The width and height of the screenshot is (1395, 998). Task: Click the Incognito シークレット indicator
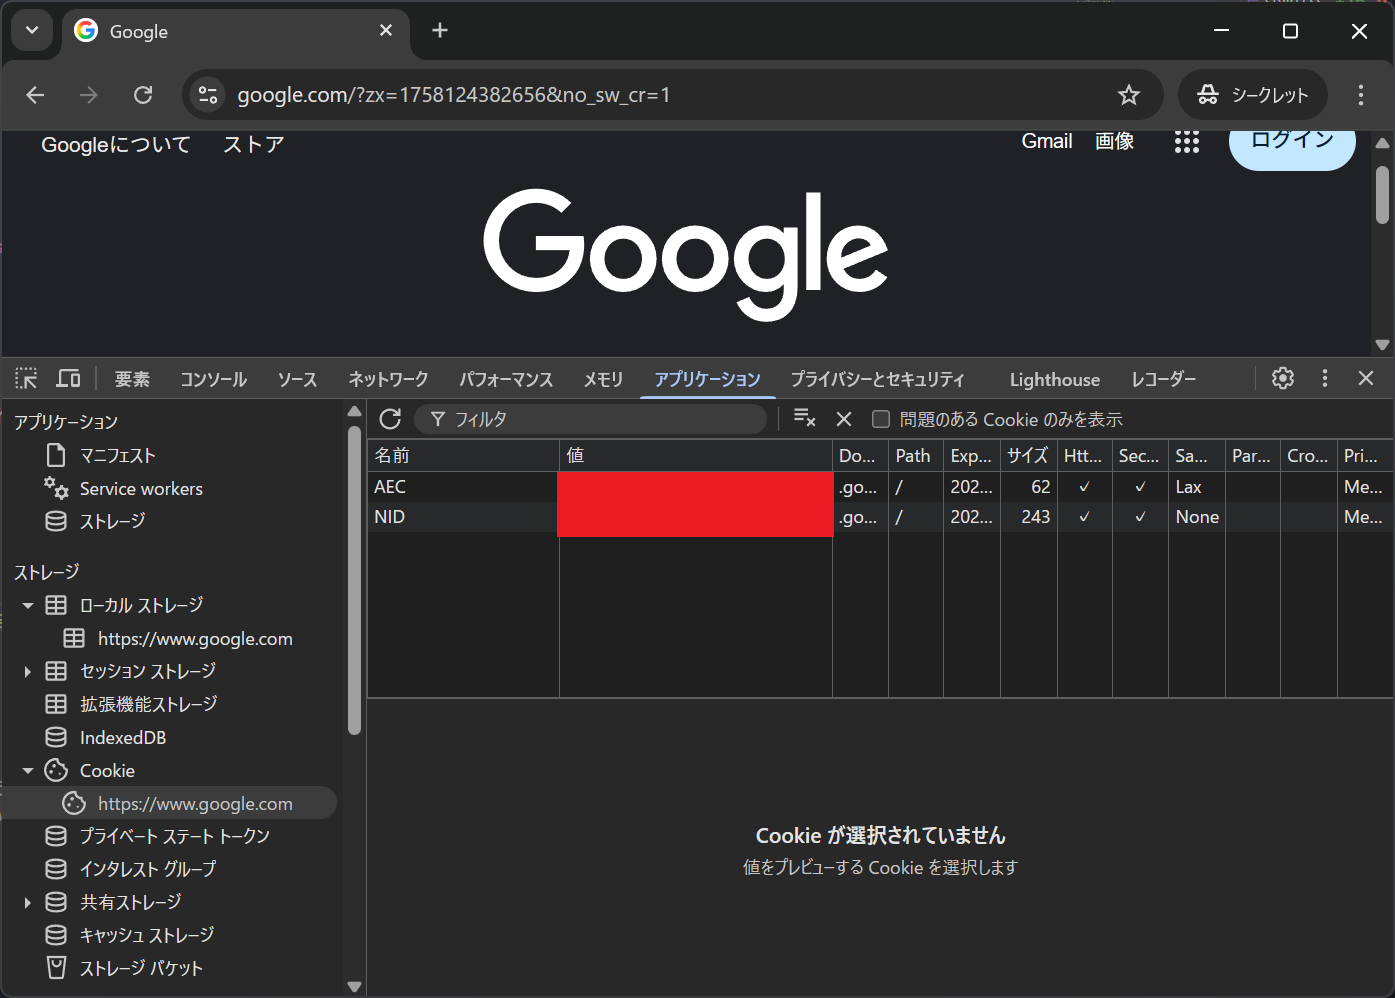click(x=1253, y=95)
